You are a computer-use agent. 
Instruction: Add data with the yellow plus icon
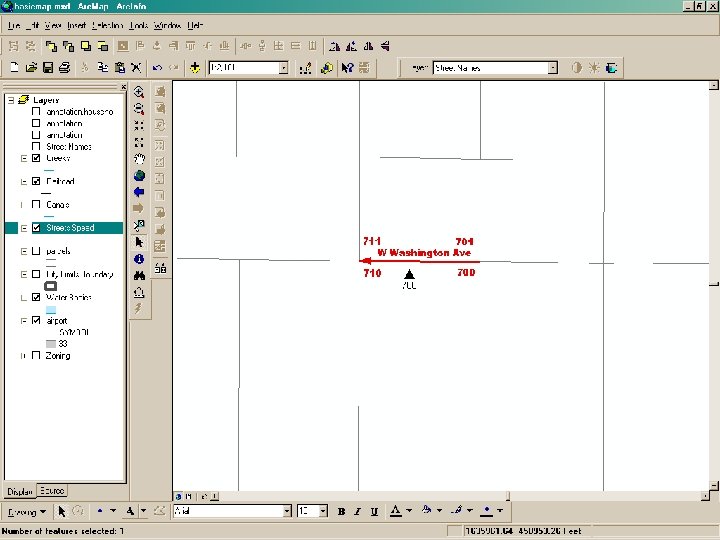pyautogui.click(x=195, y=68)
